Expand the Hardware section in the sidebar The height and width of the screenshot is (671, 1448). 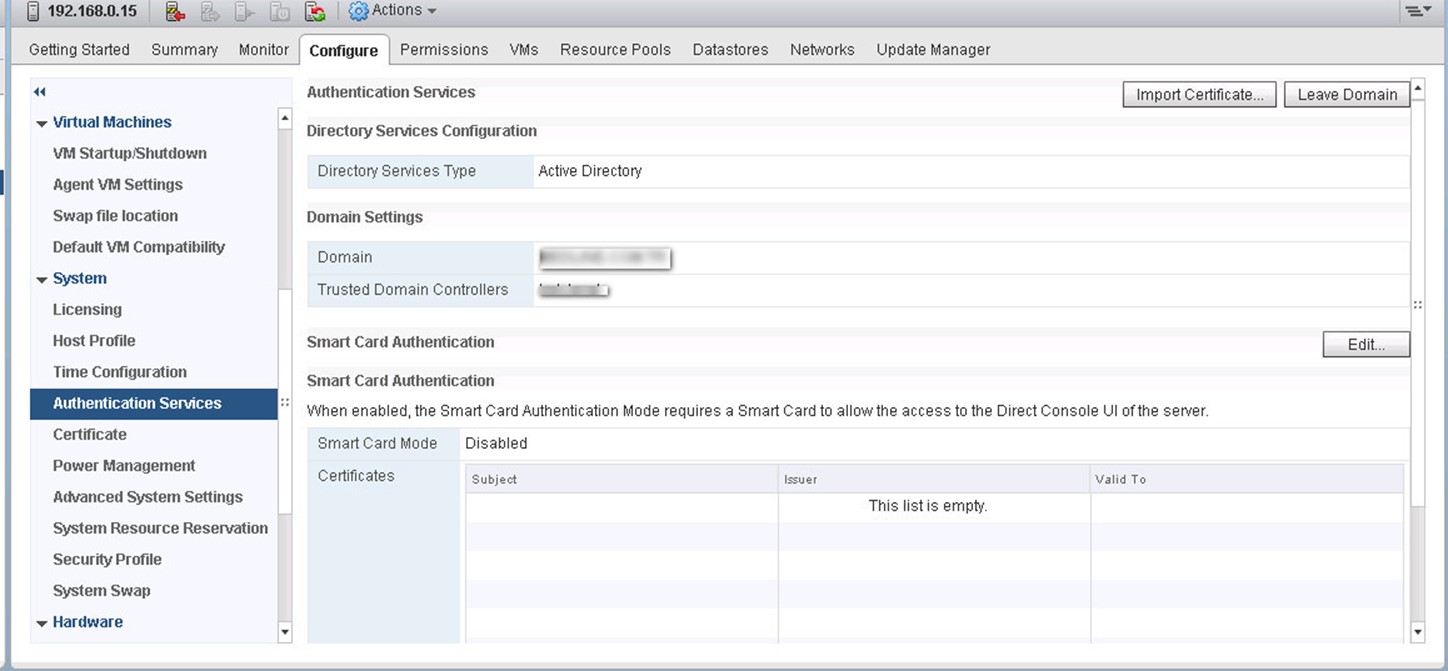tap(42, 623)
